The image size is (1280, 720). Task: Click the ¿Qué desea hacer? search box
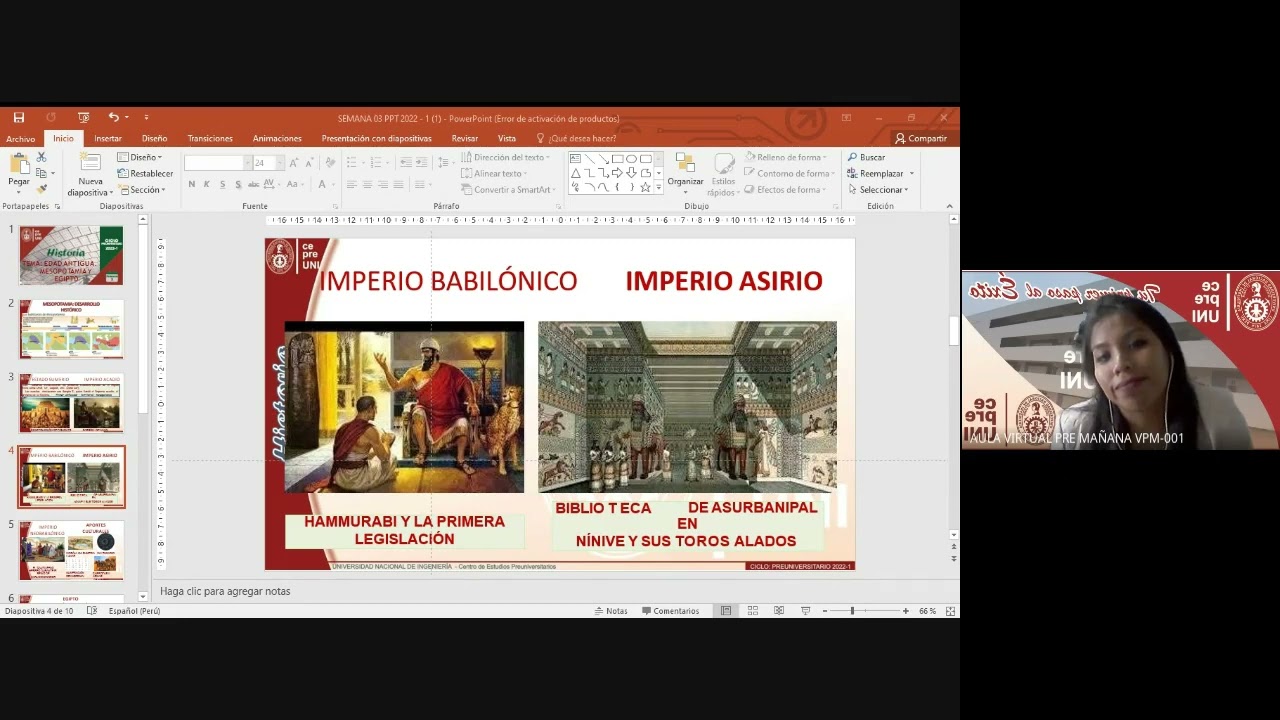coord(576,139)
